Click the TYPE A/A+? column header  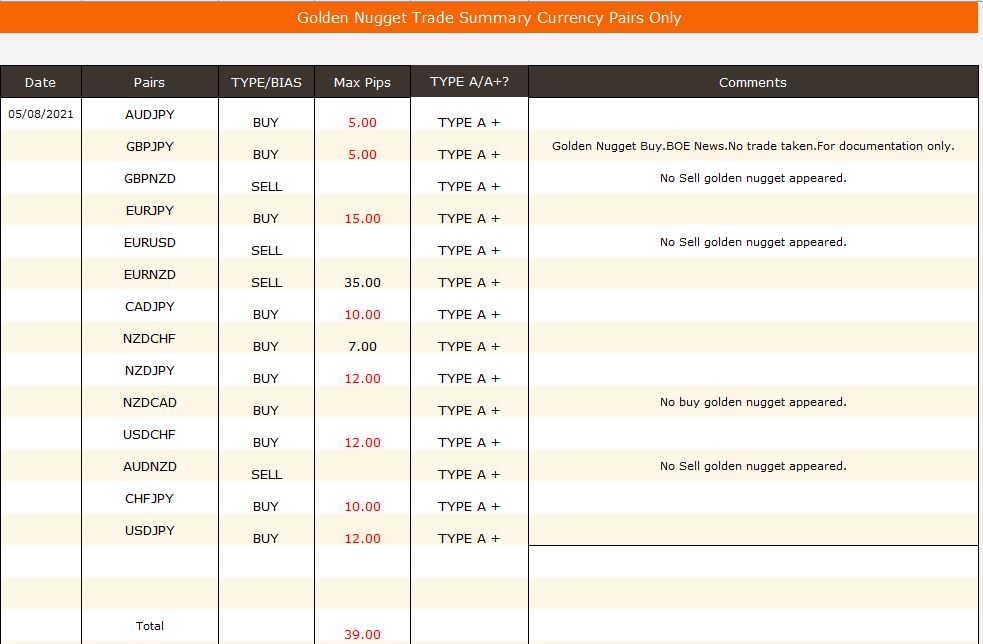470,82
